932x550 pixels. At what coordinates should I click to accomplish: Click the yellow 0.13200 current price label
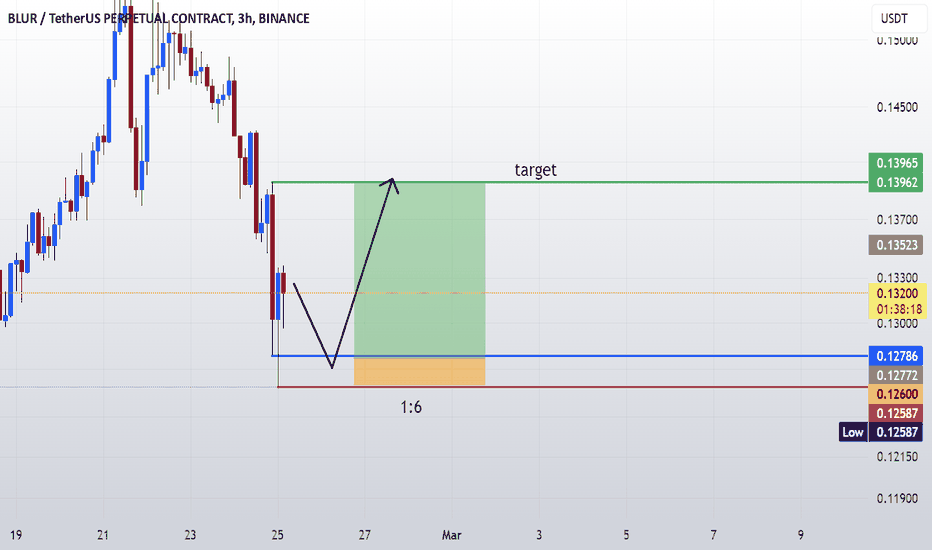[896, 293]
